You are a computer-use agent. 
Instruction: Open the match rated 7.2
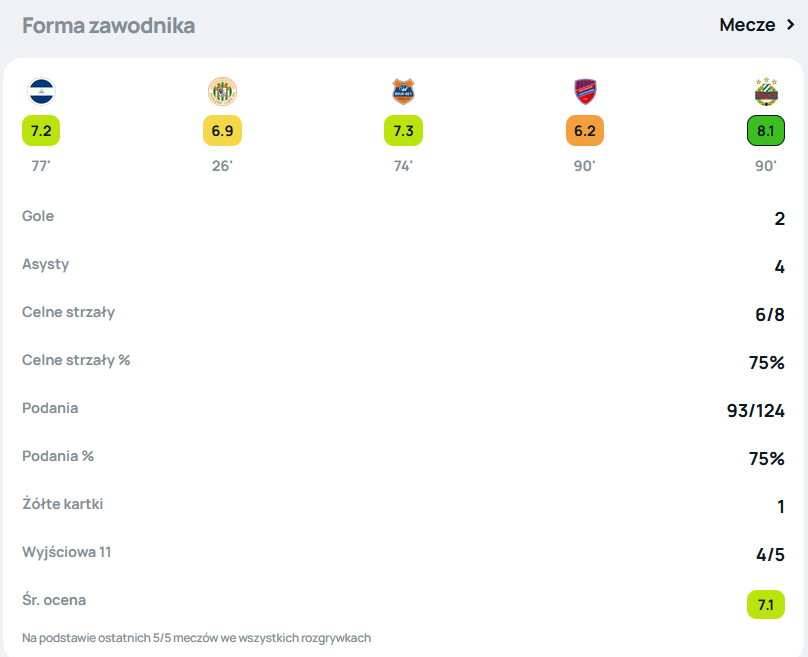[41, 131]
